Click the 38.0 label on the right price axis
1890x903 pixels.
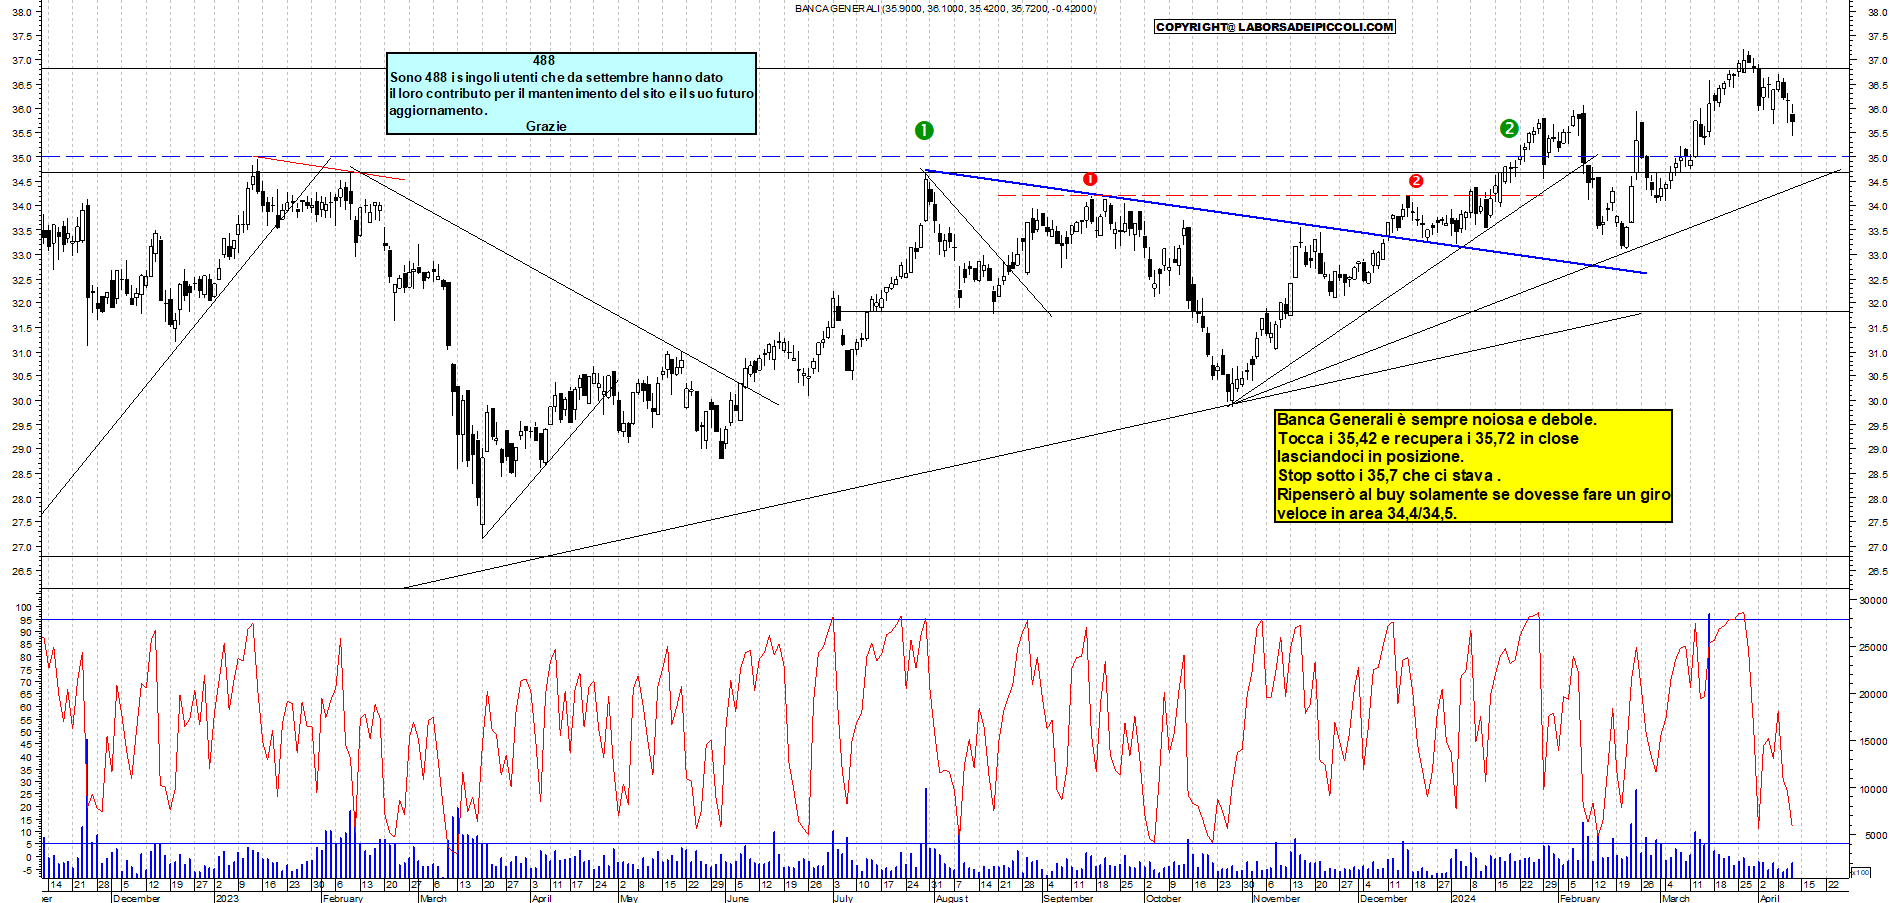1877,12
